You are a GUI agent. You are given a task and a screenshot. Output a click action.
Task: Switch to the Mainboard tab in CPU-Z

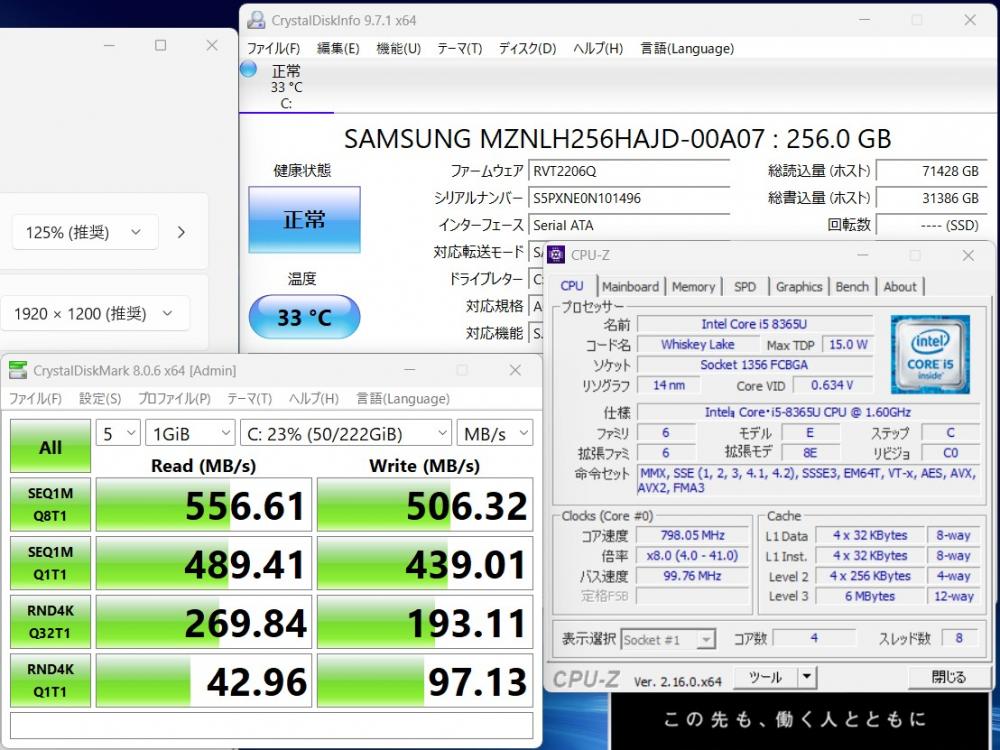click(x=630, y=287)
